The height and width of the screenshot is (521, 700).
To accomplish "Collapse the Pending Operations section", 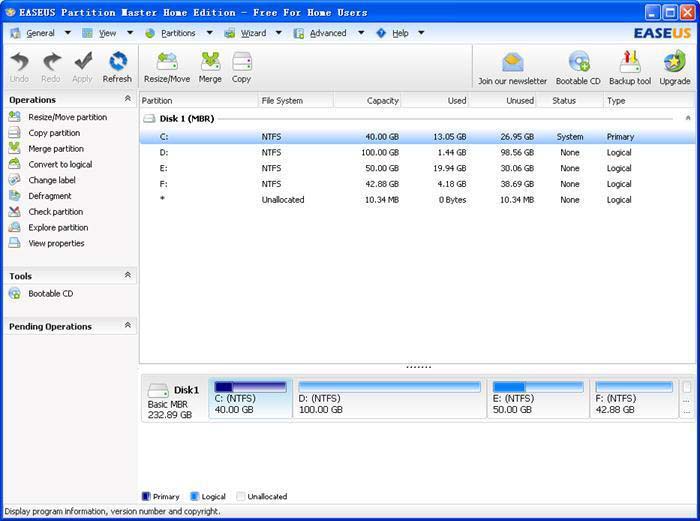I will point(127,325).
